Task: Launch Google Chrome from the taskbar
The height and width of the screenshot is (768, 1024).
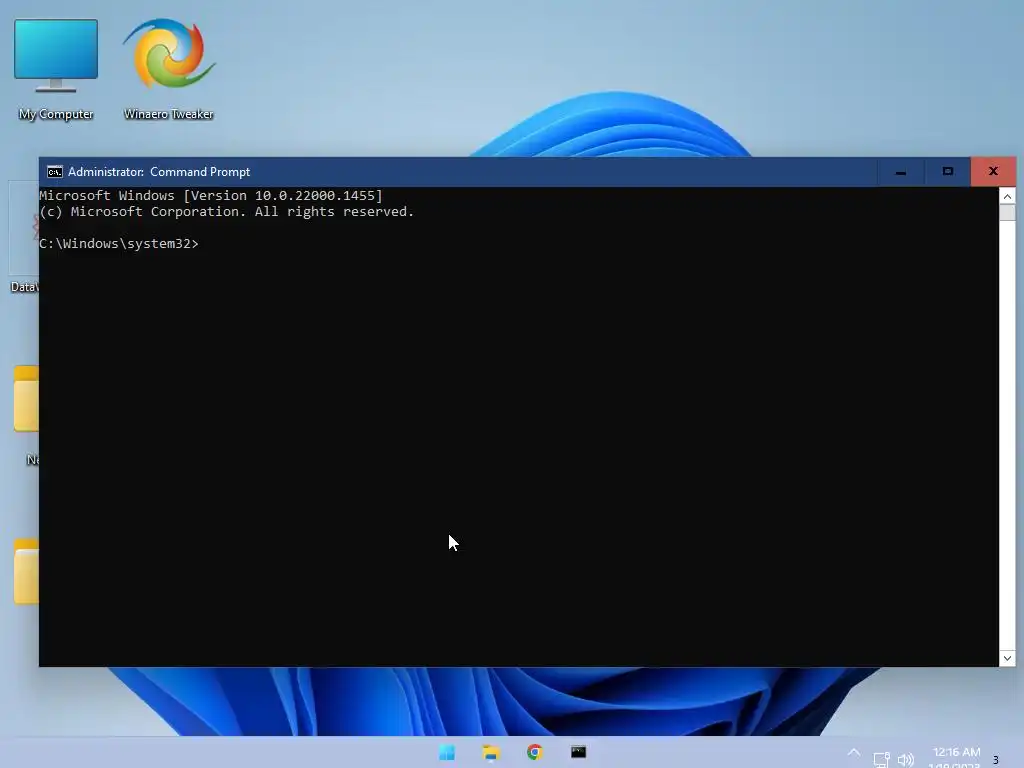Action: point(535,752)
